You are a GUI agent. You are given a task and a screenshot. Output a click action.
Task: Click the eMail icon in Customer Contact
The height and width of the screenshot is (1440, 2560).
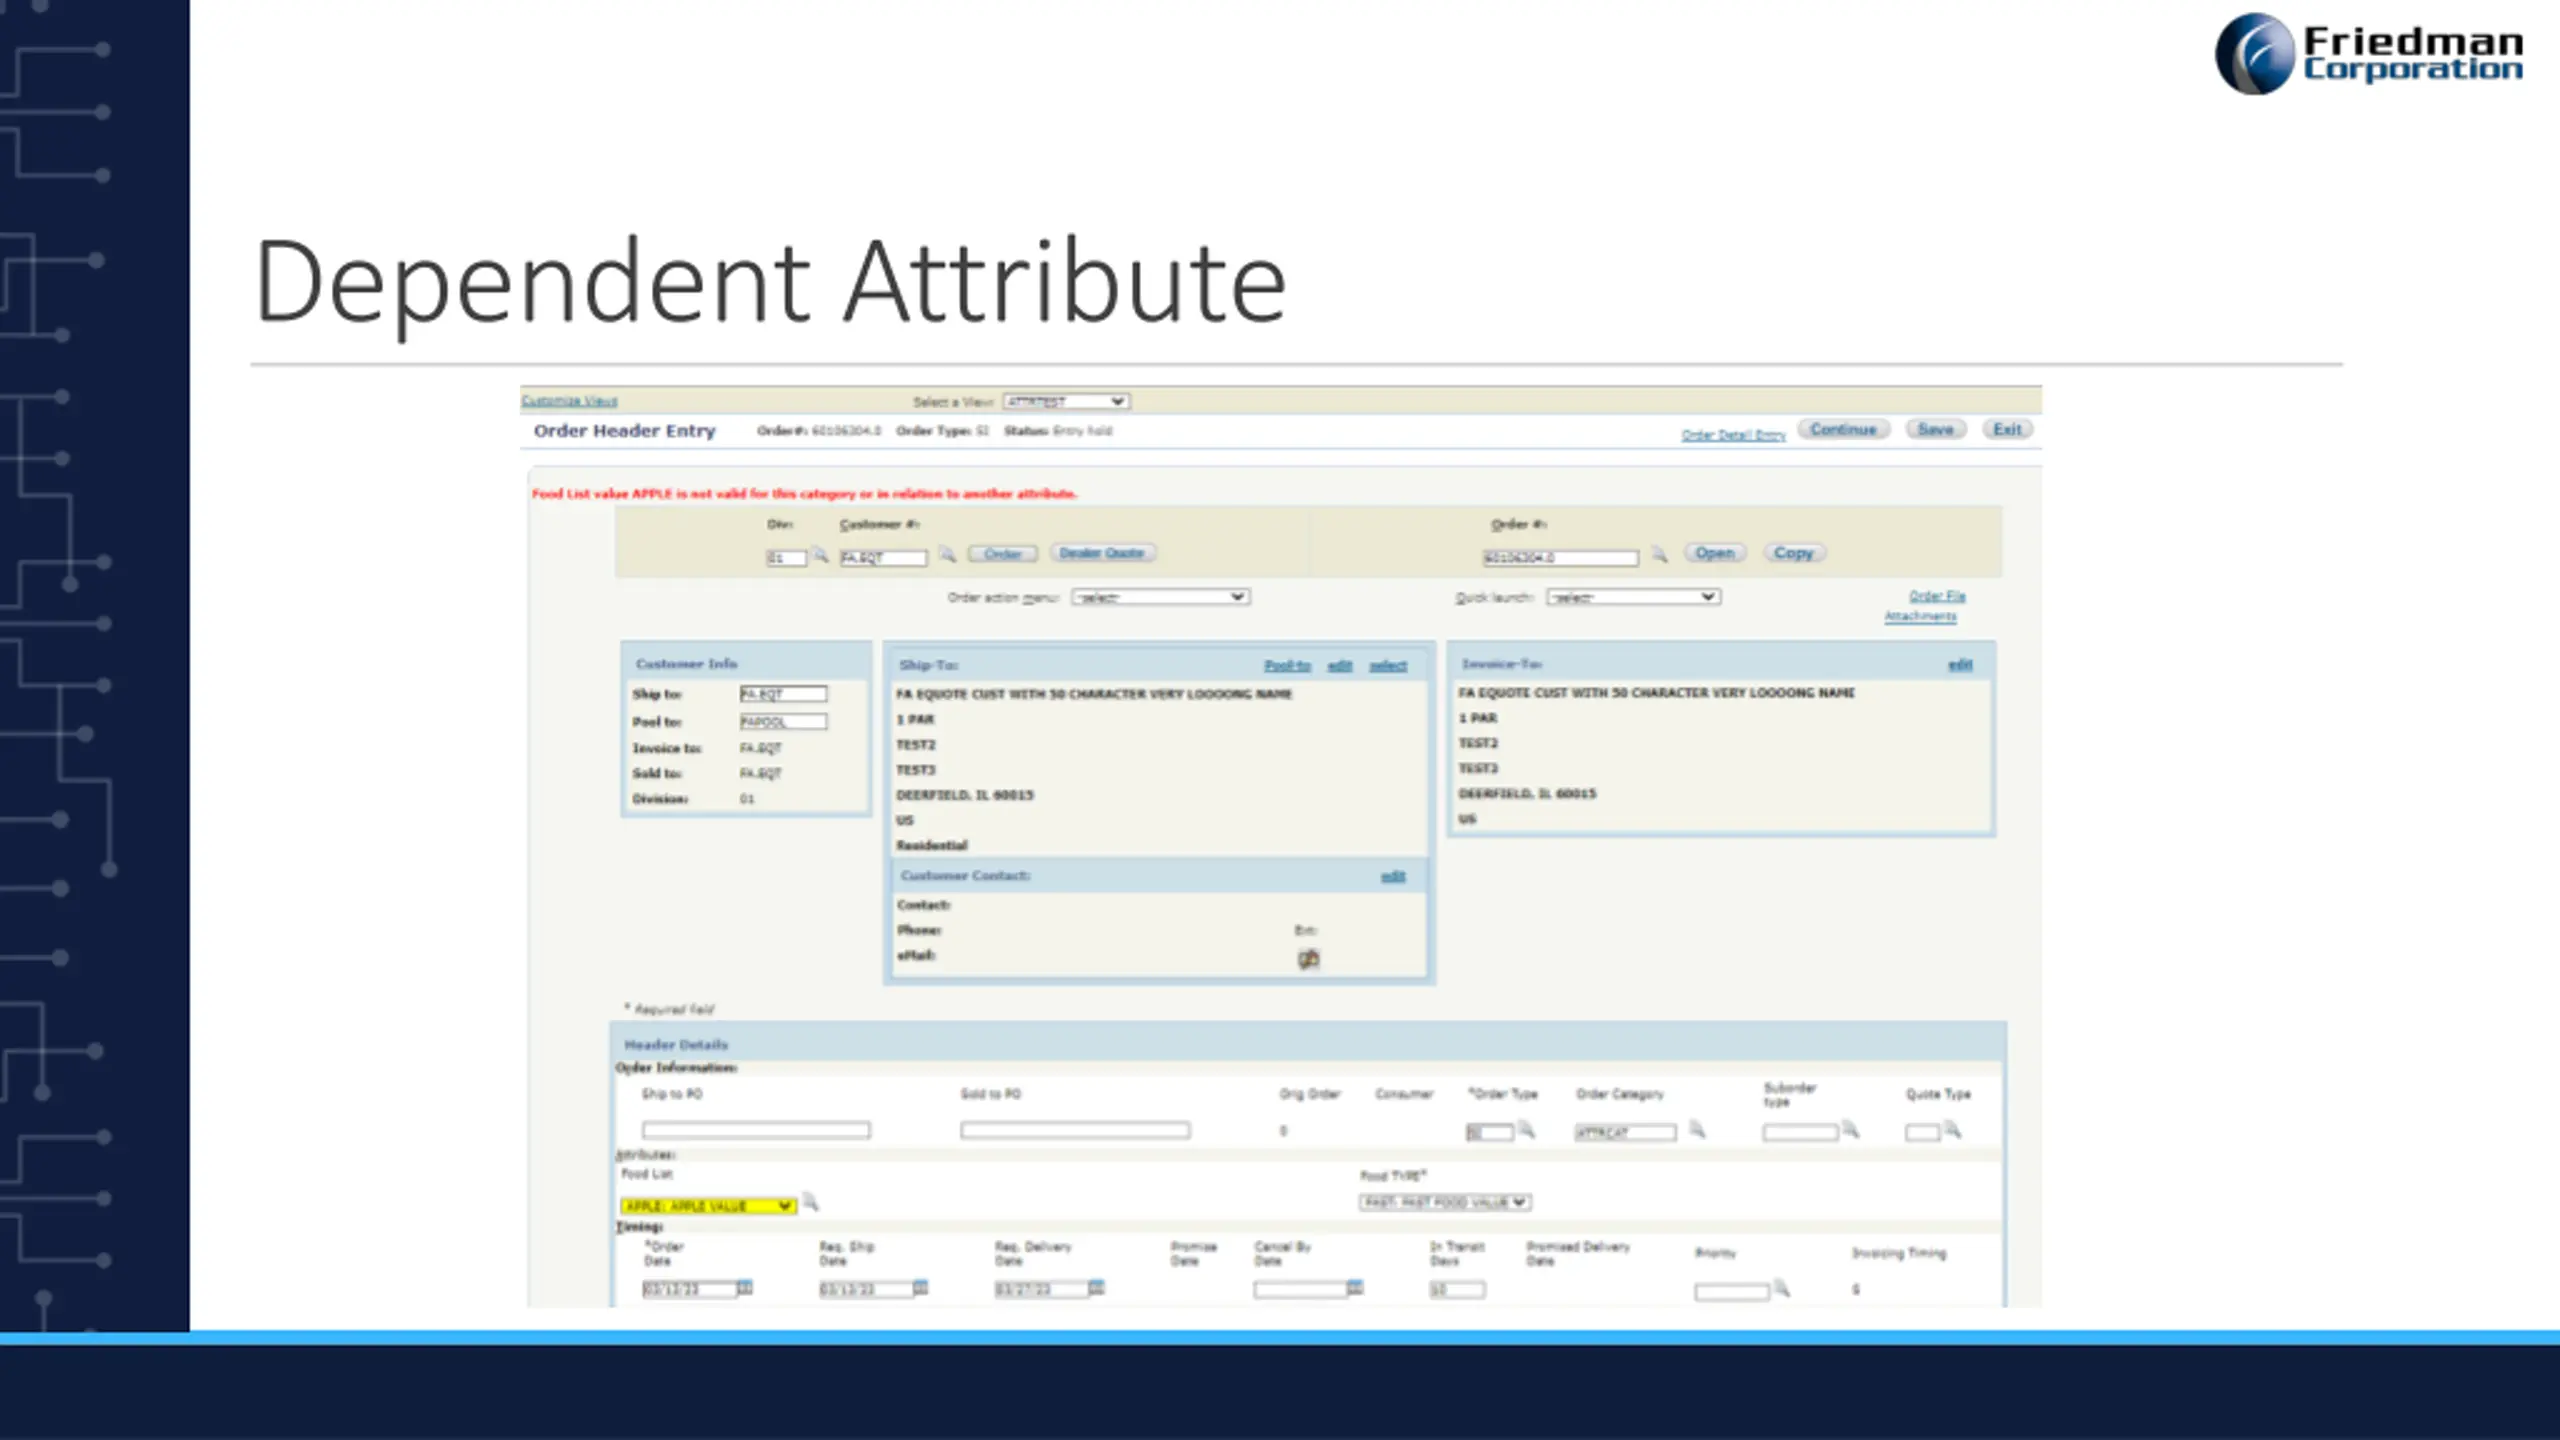1308,959
